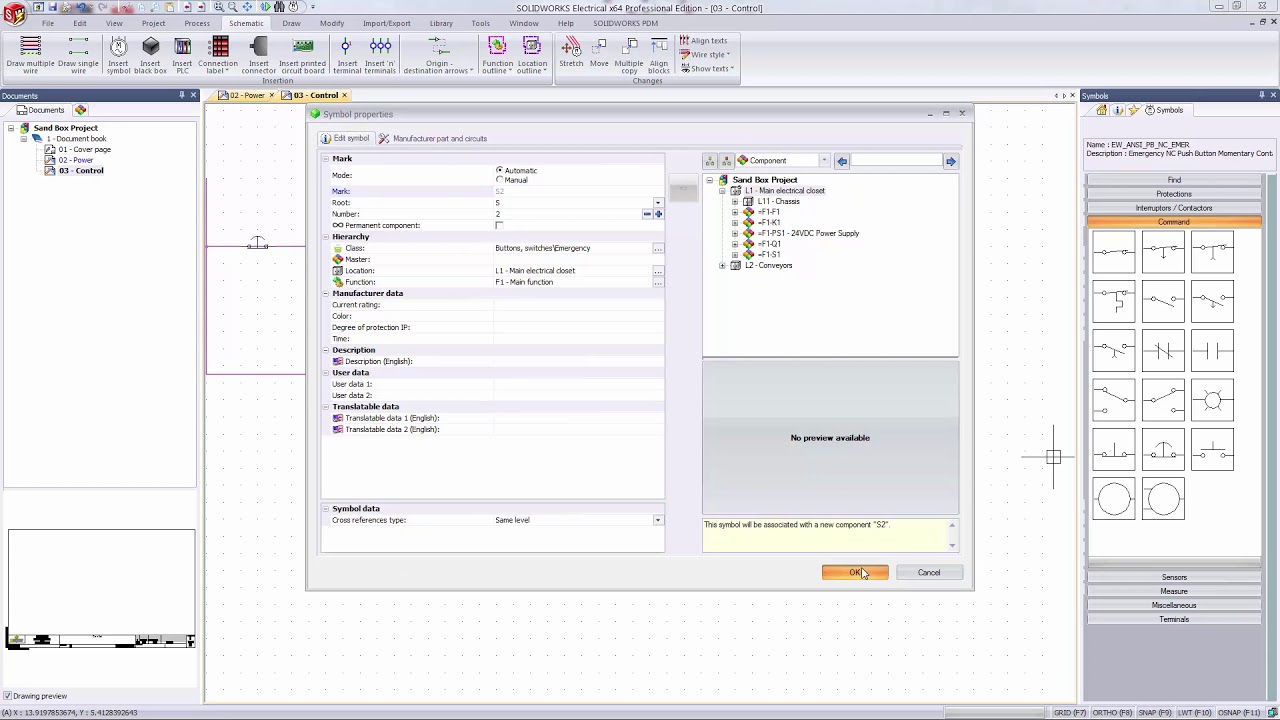The image size is (1280, 720).
Task: Open the Show texts dropdown
Action: 706,69
